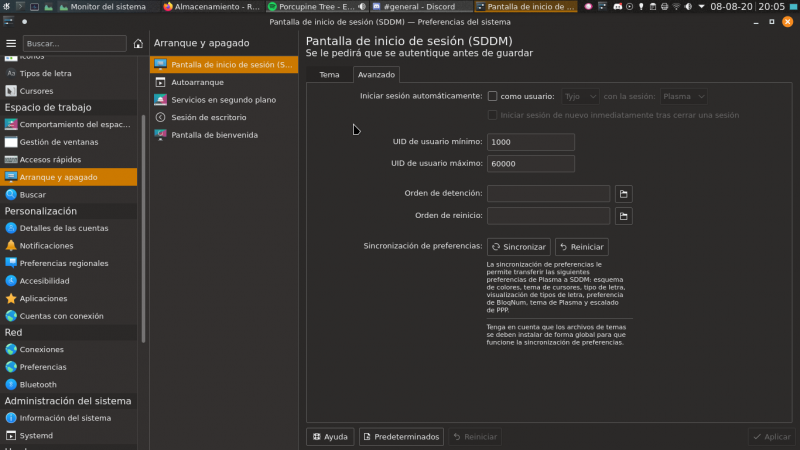The width and height of the screenshot is (800, 450).
Task: Open Preferencias regionales
Action: [68, 263]
